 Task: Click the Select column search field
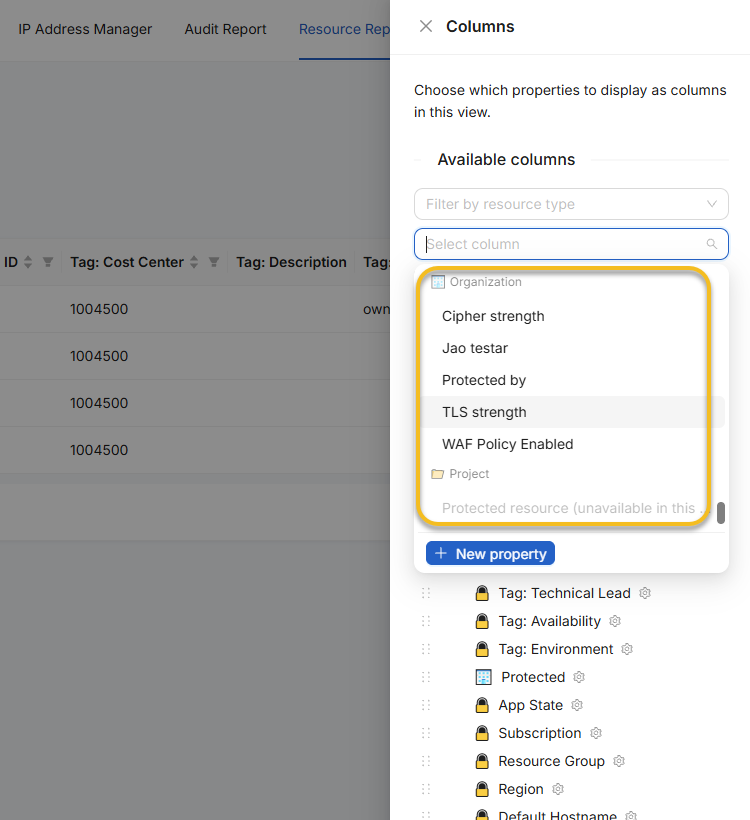pos(571,244)
